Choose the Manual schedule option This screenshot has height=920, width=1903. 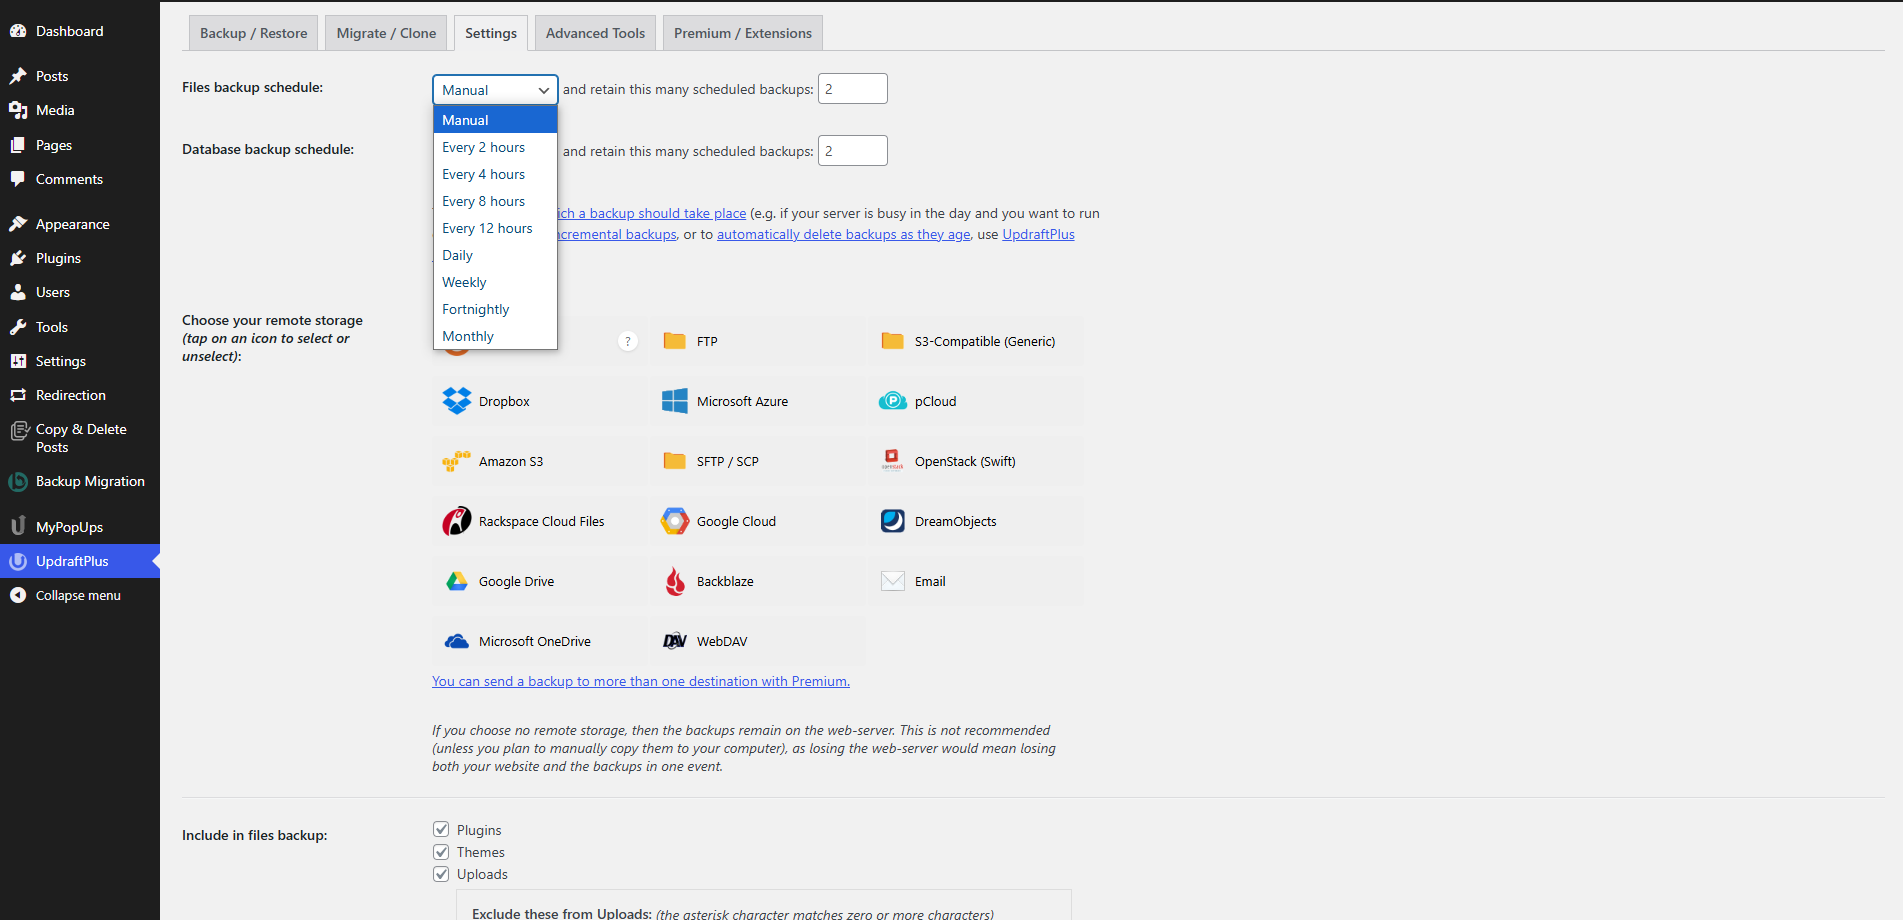[x=495, y=120]
